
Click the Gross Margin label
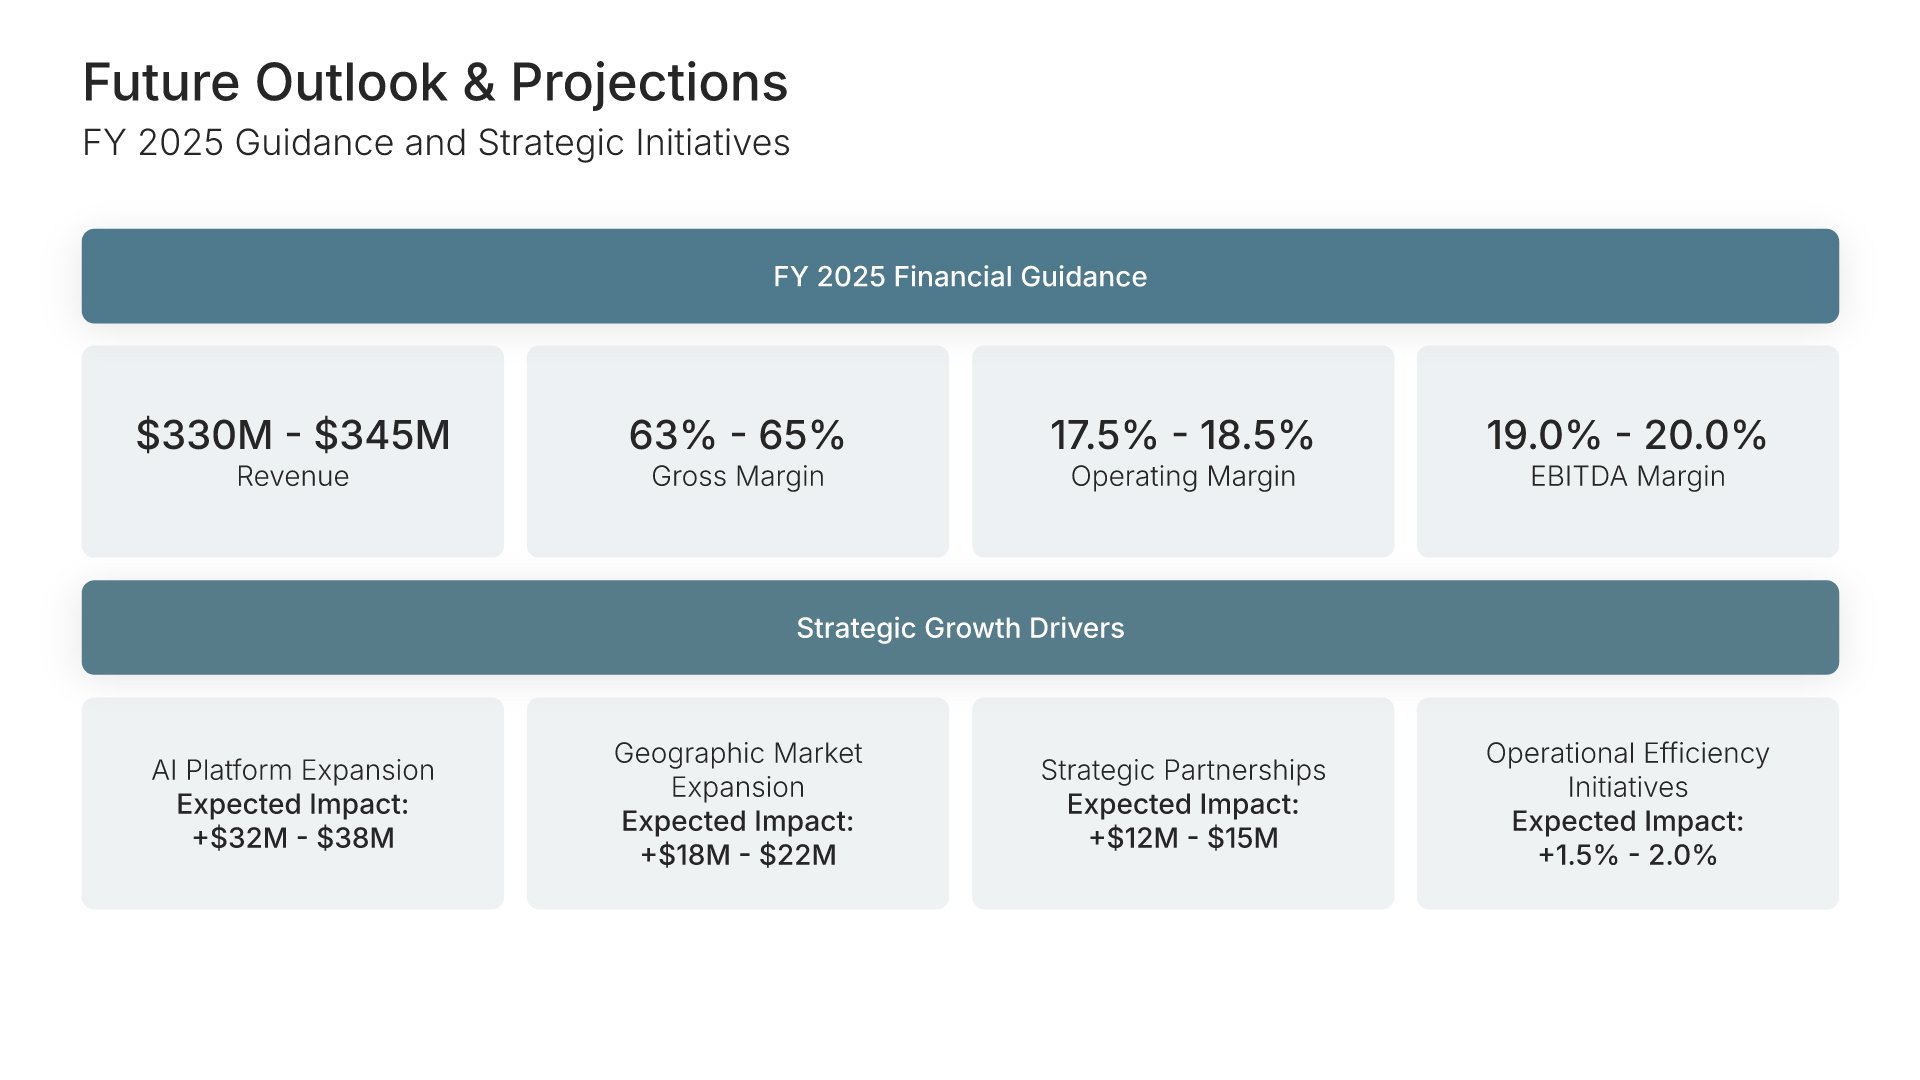[737, 476]
